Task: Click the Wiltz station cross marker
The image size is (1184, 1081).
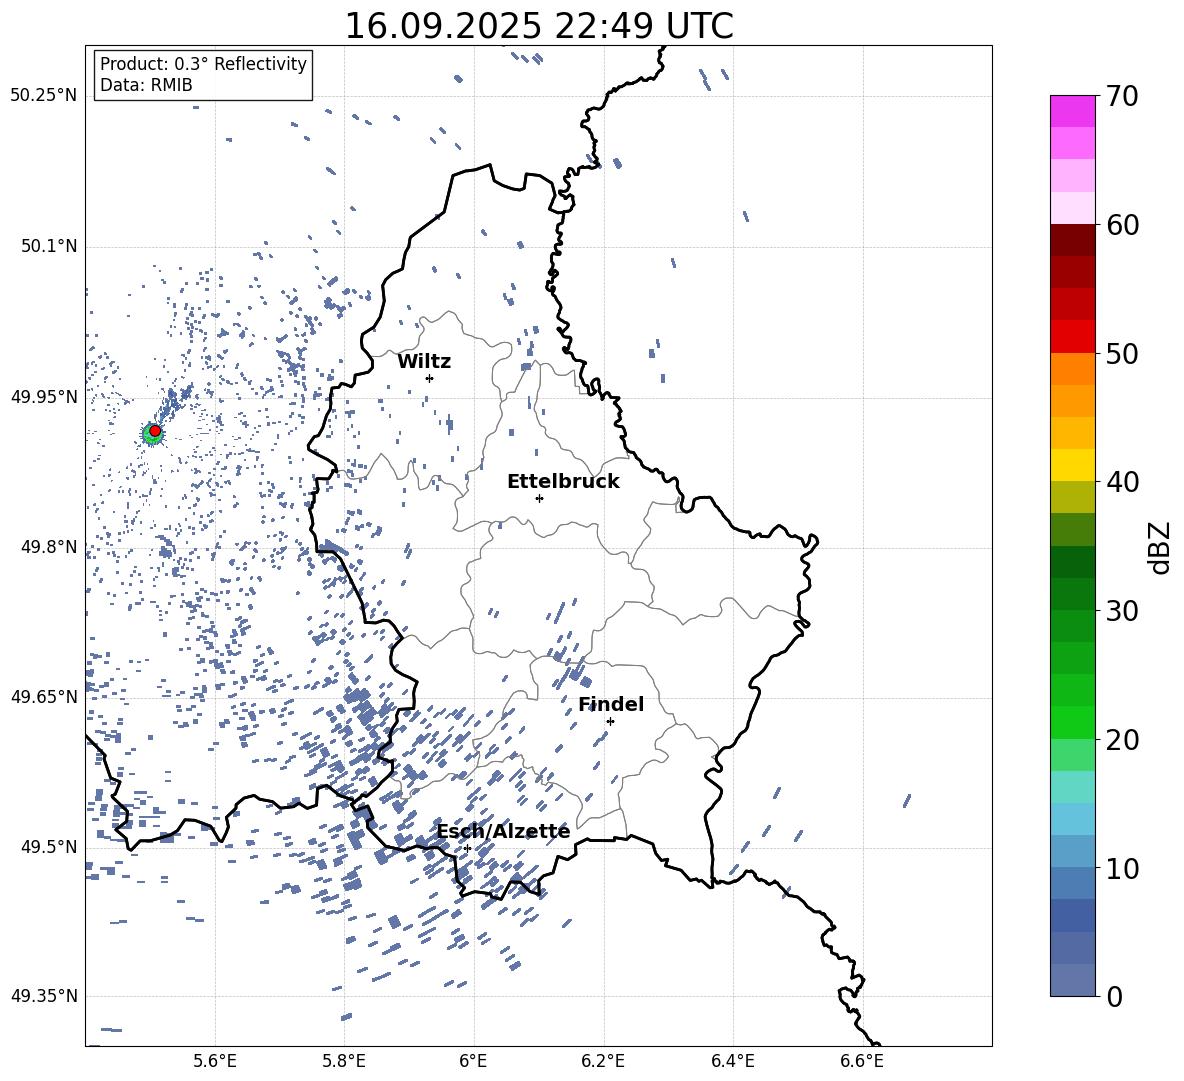Action: (x=429, y=378)
